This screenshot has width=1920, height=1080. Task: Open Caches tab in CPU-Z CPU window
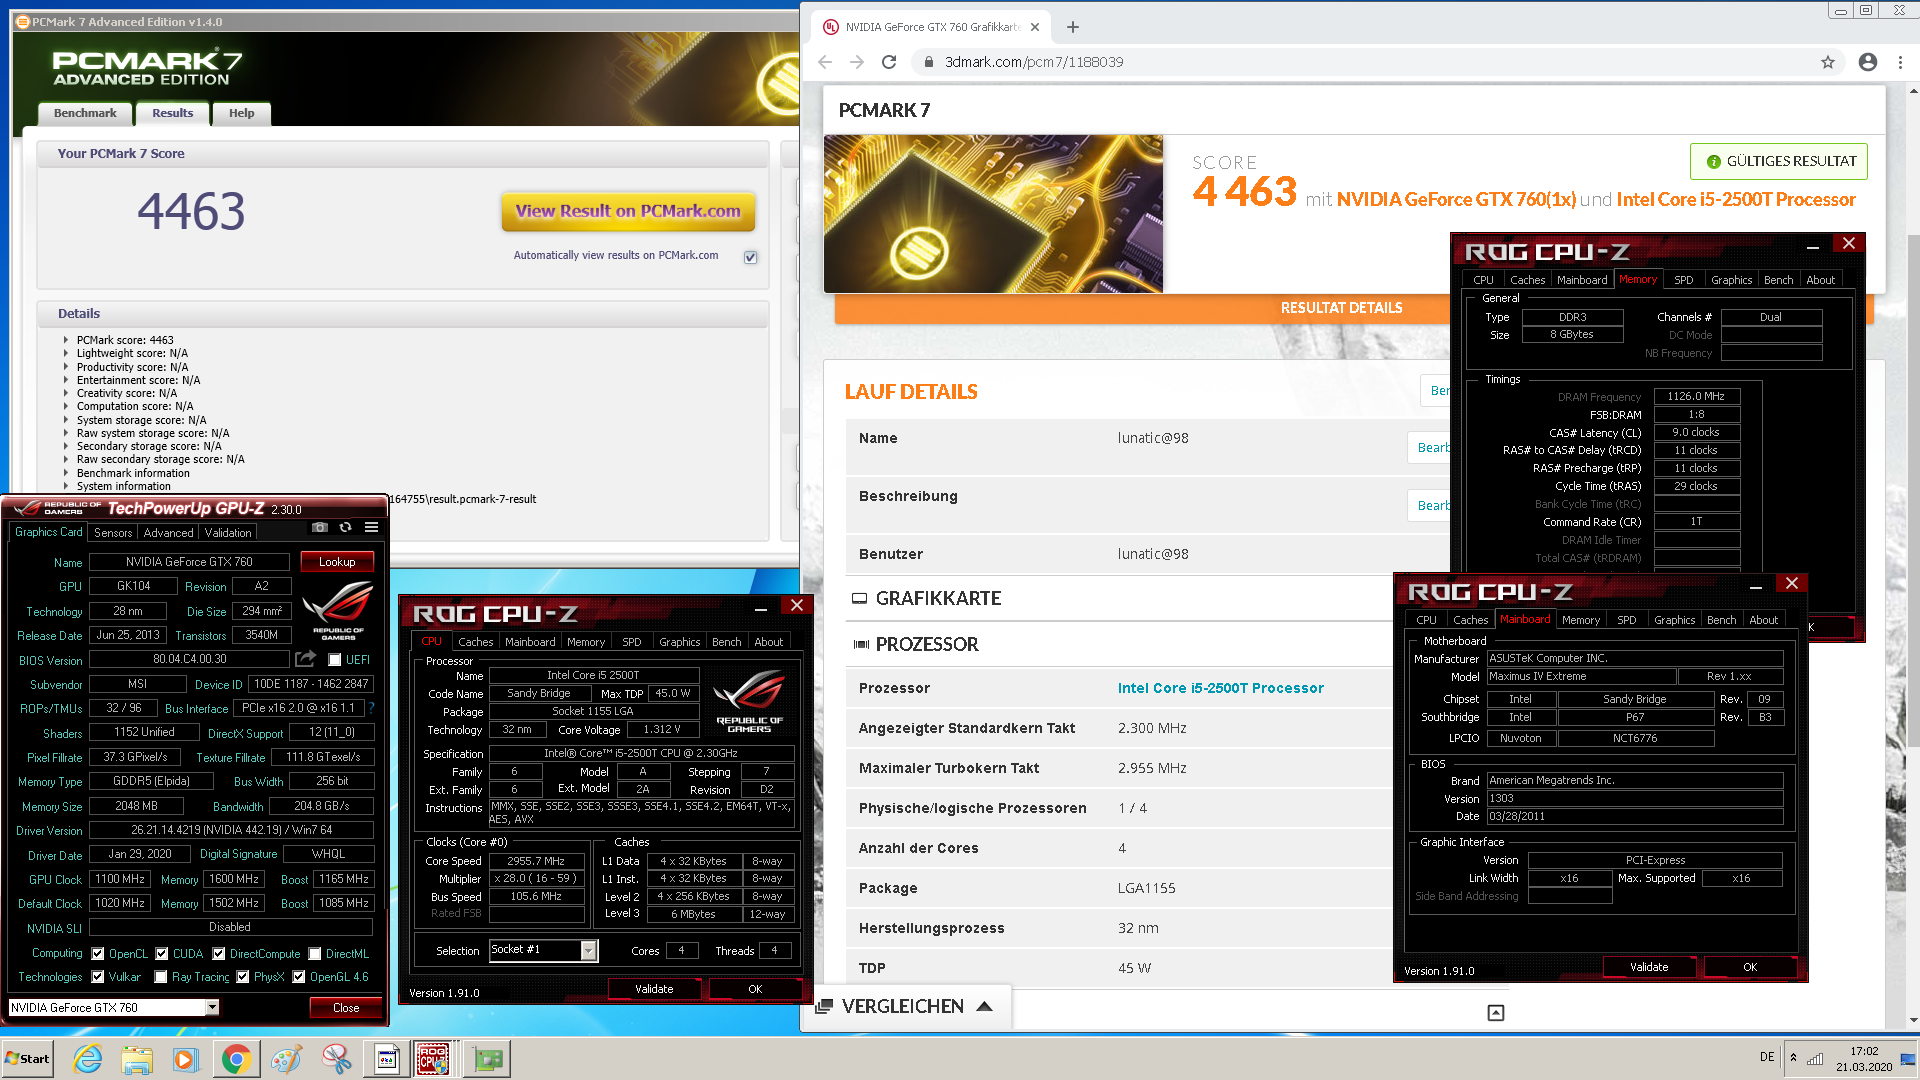[x=476, y=642]
